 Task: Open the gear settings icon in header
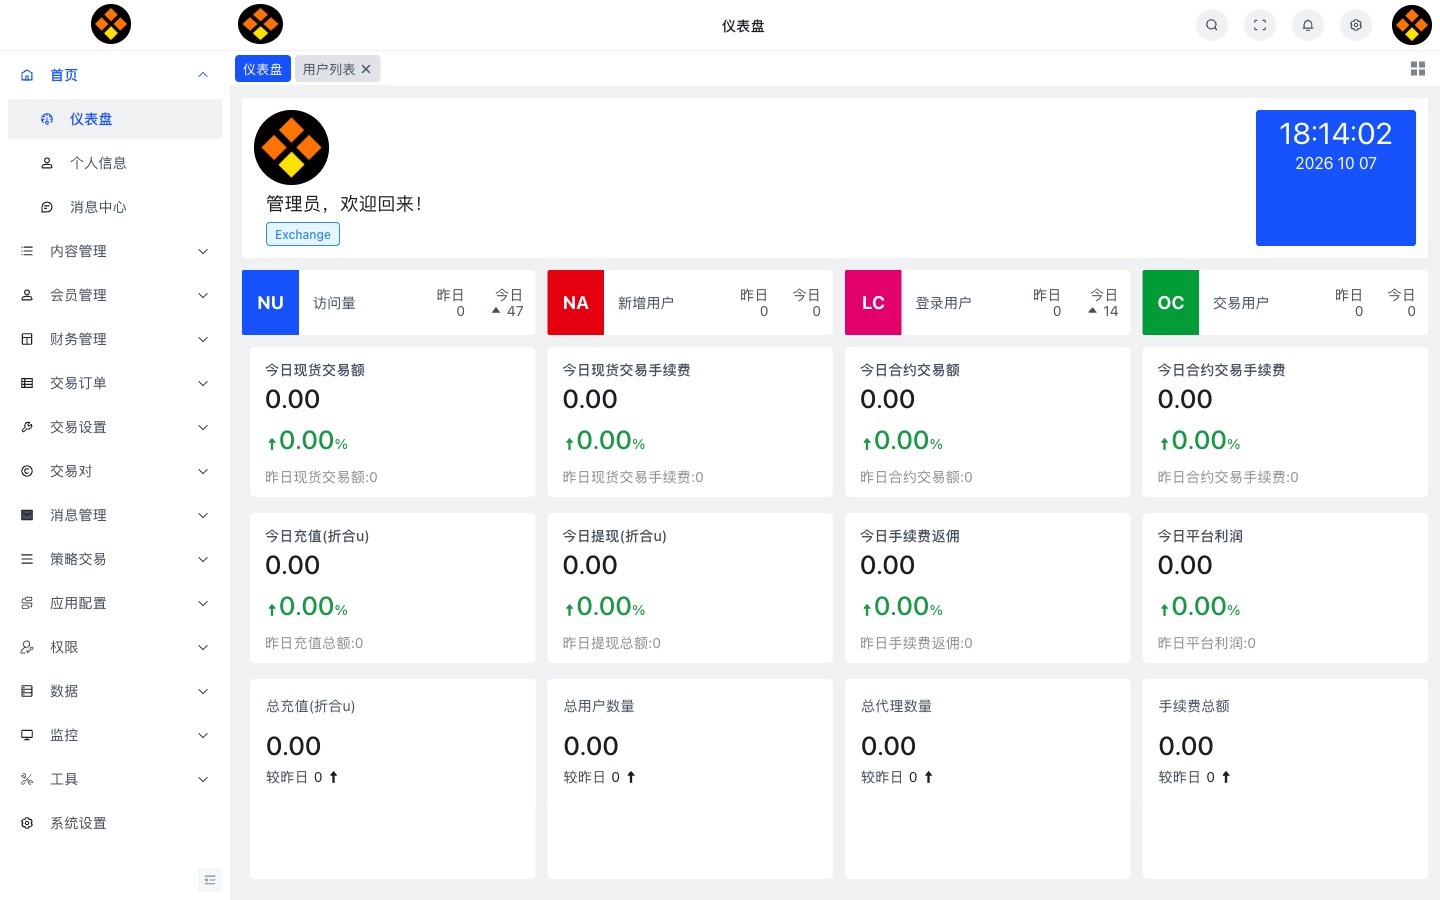tap(1356, 25)
